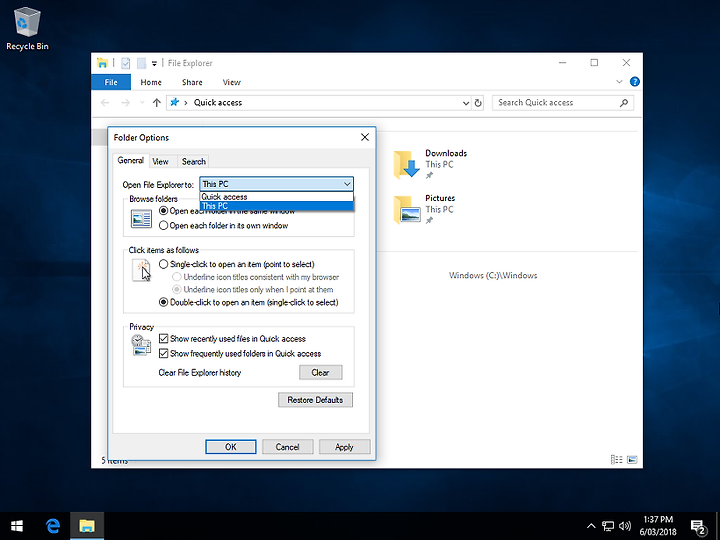
Task: Click the Windows (C:)\Windows path text
Action: pos(493,276)
